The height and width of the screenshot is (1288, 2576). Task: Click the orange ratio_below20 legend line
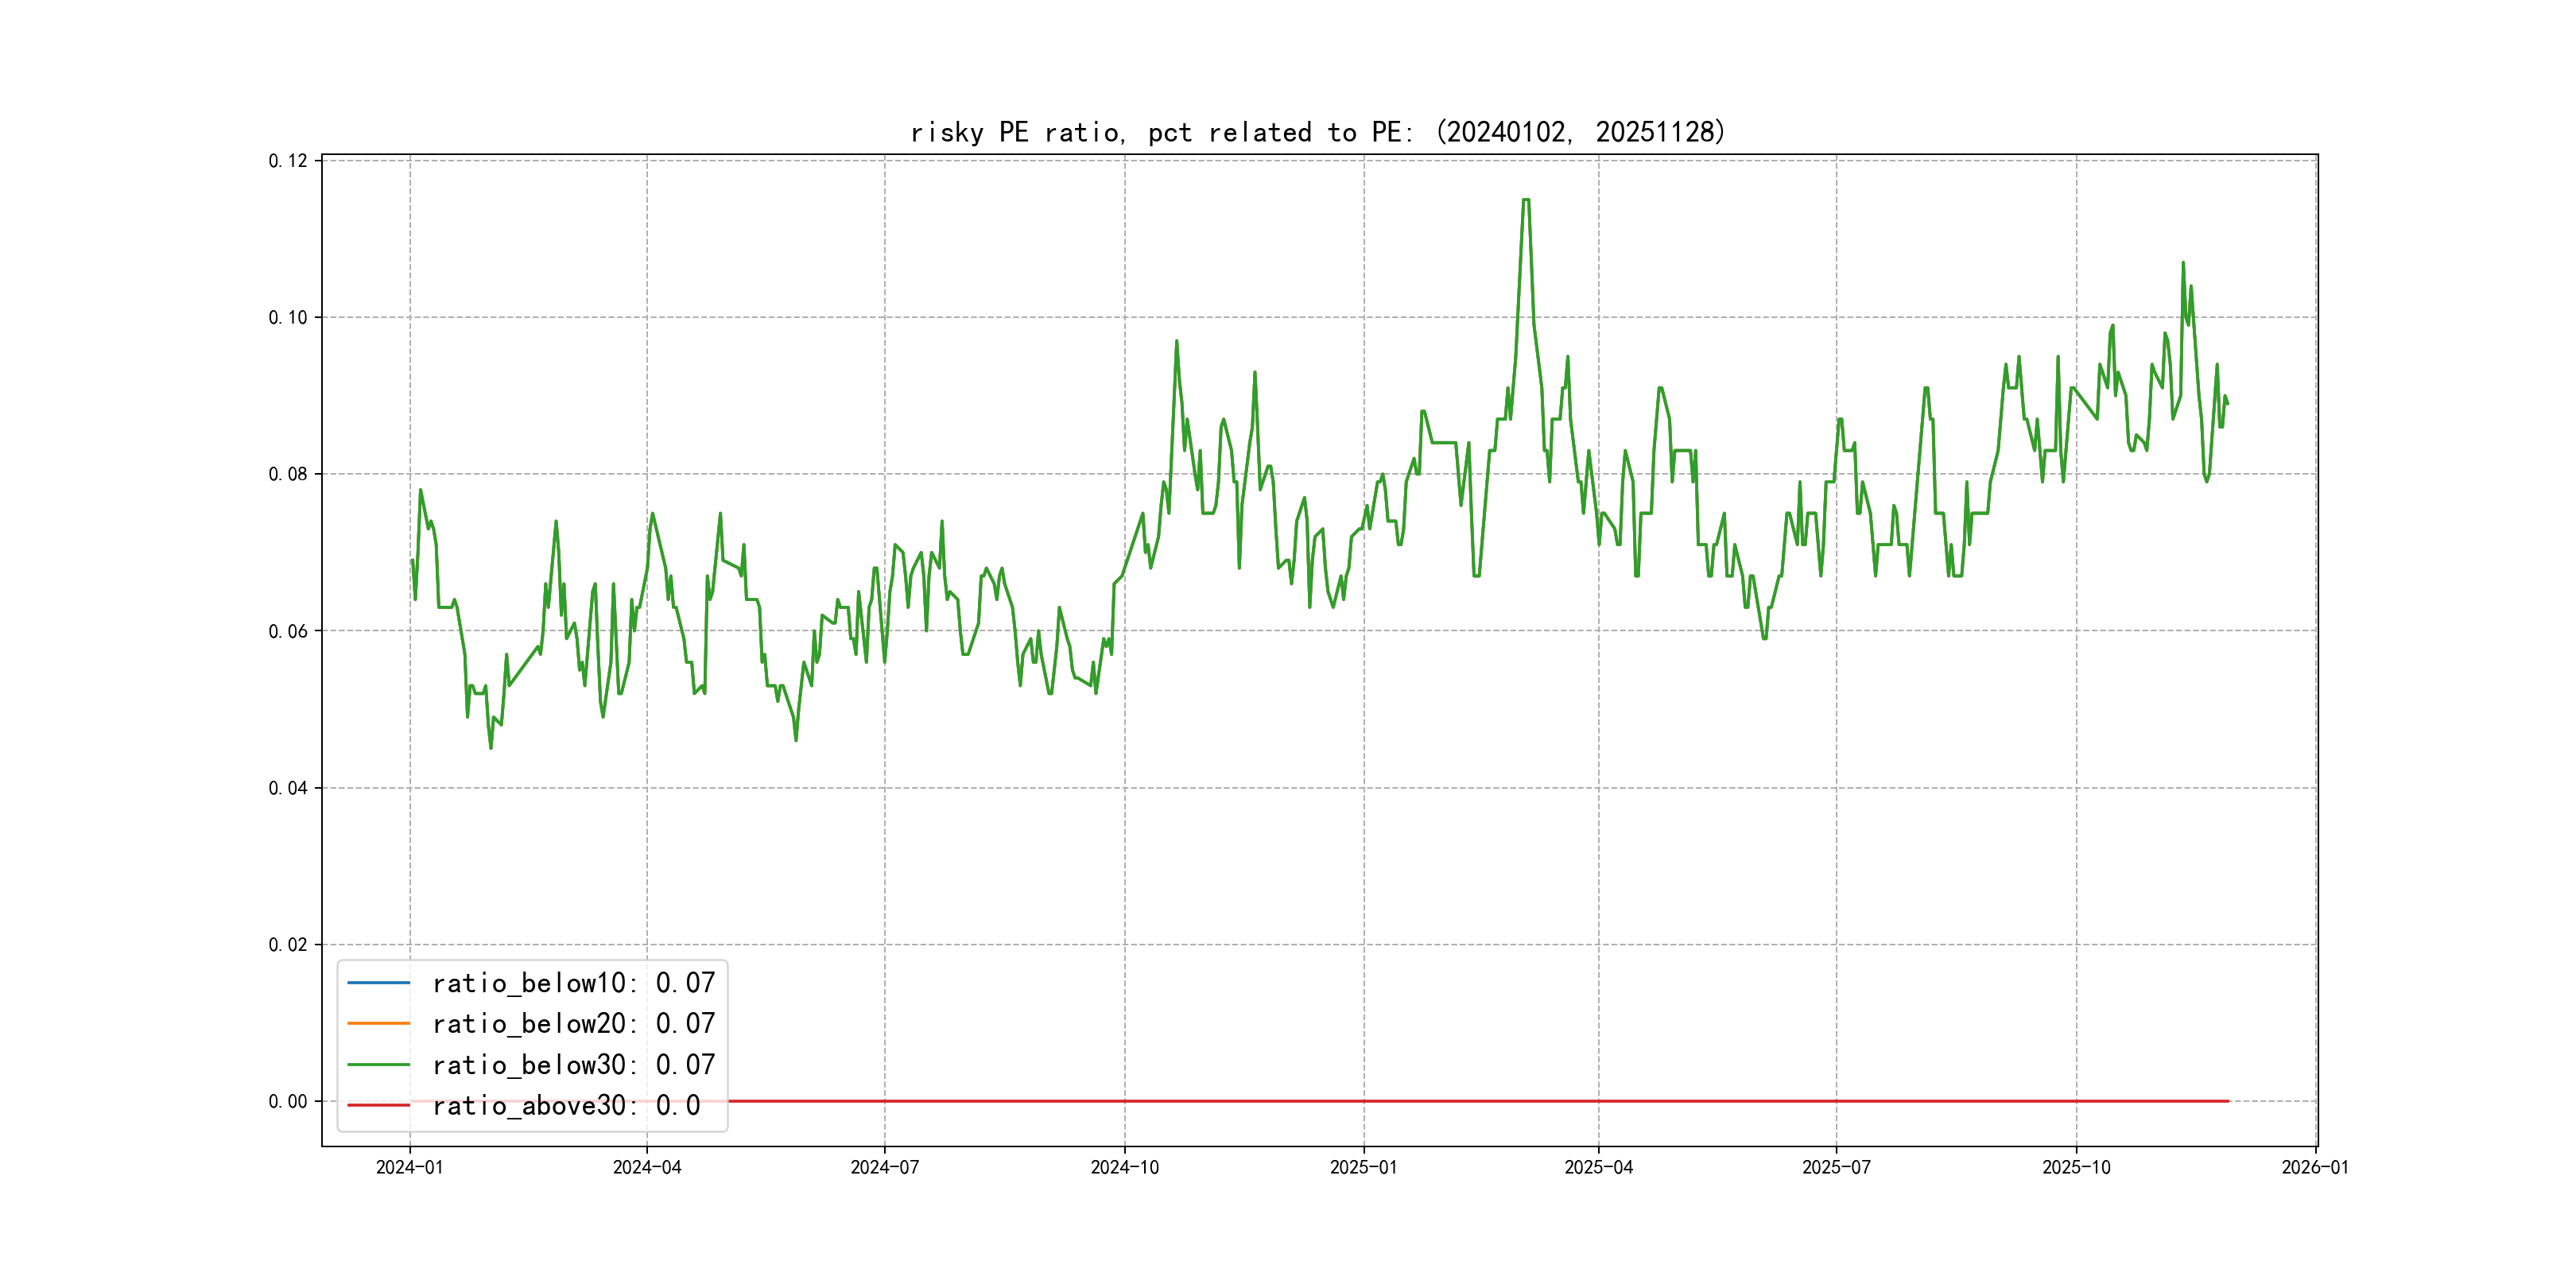click(378, 1024)
